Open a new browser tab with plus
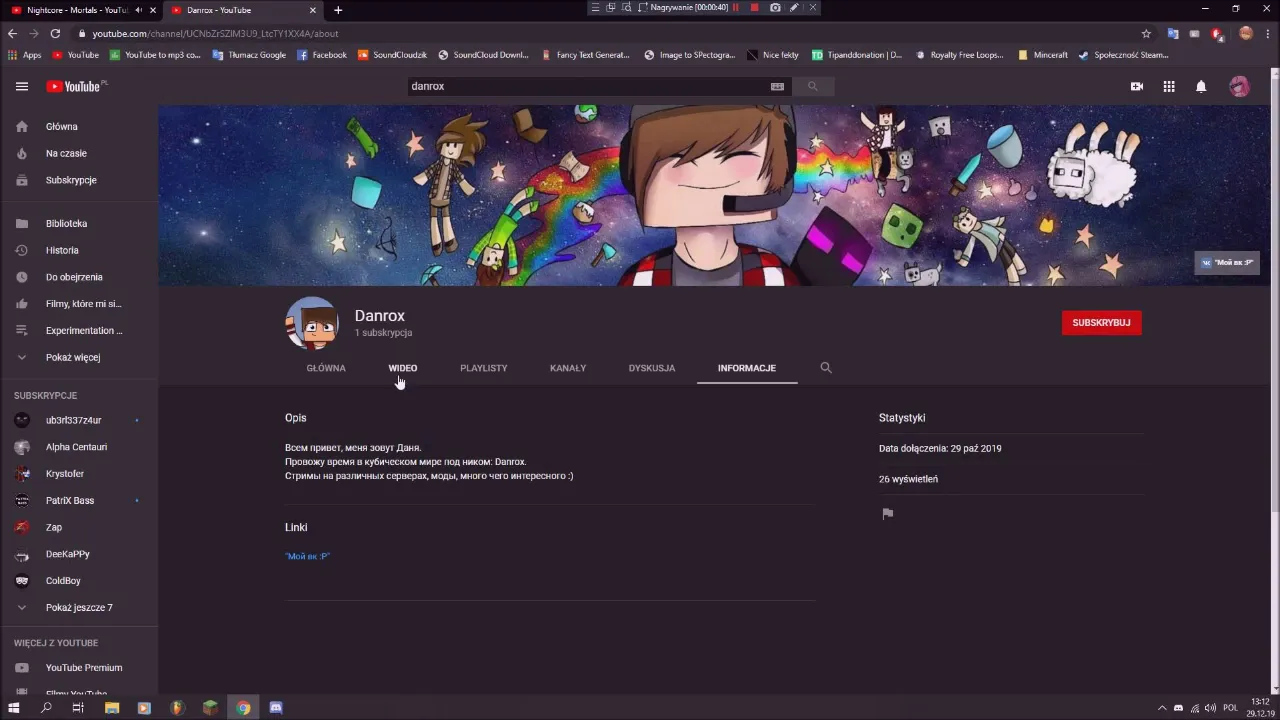Screen dimensions: 1280x720 (x=338, y=10)
